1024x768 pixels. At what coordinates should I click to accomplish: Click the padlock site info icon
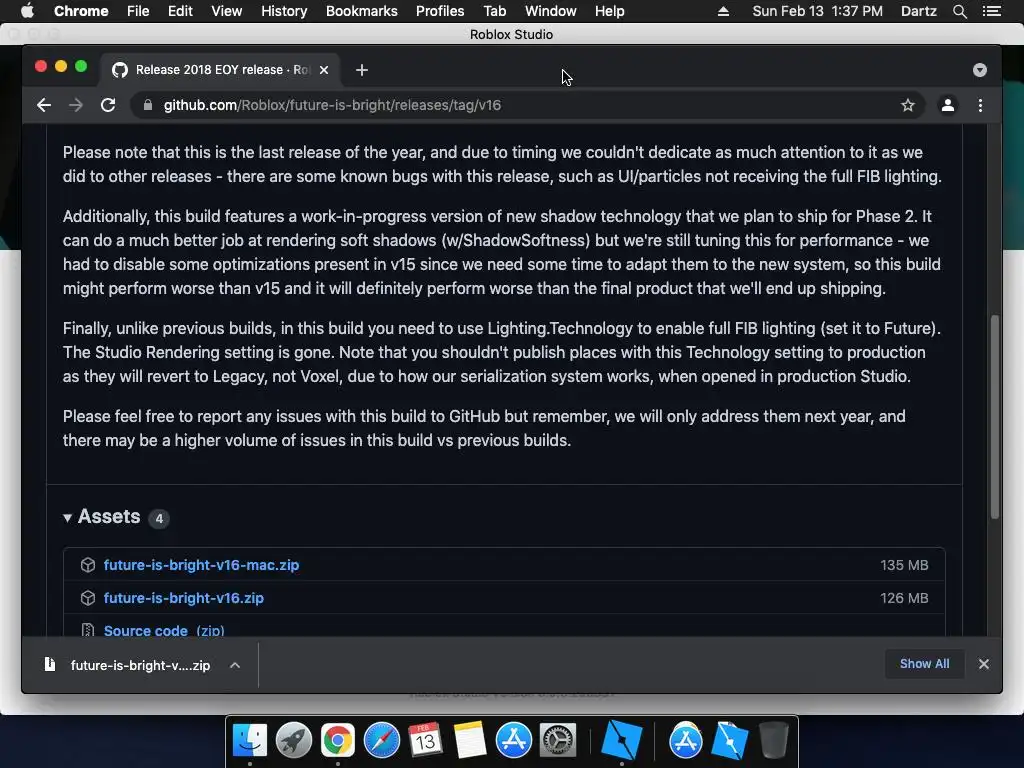coord(148,105)
